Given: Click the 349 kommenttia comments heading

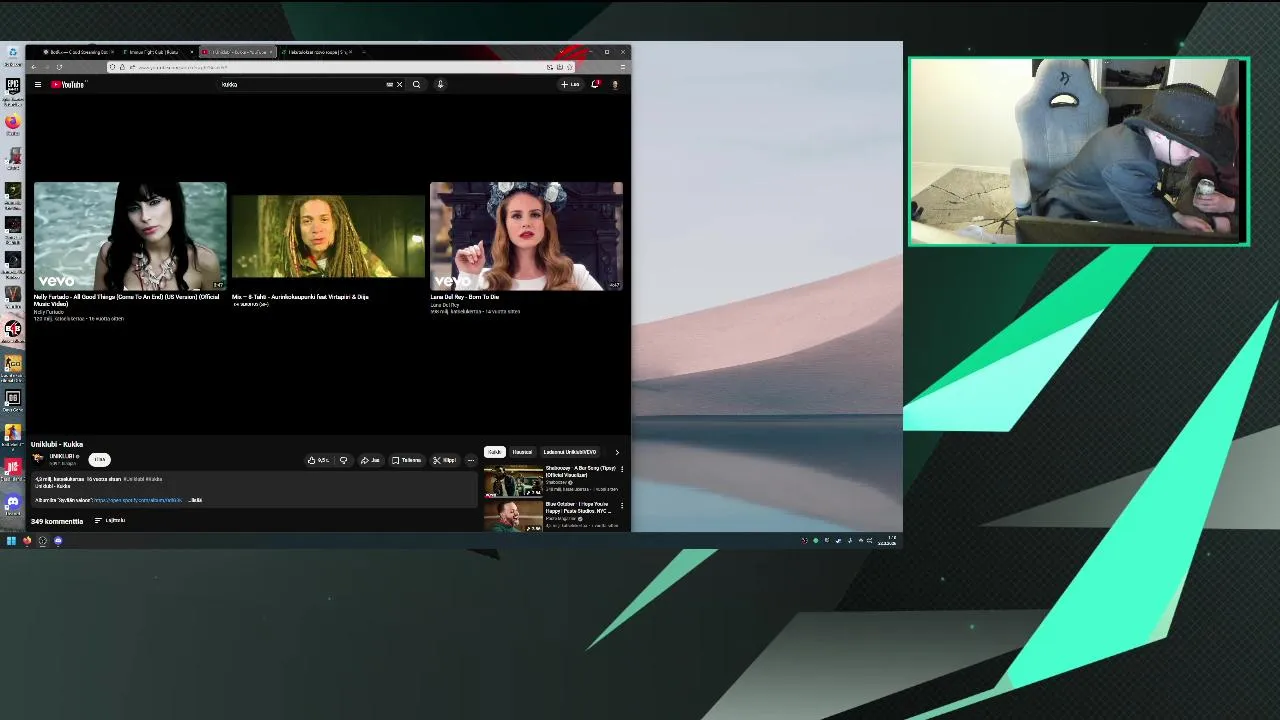Looking at the screenshot, I should coord(57,521).
